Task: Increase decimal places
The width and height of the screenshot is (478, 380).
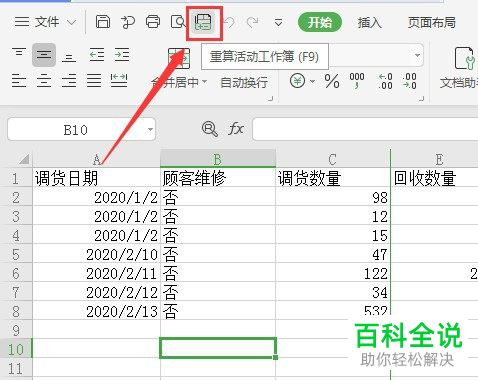Action: pos(385,81)
